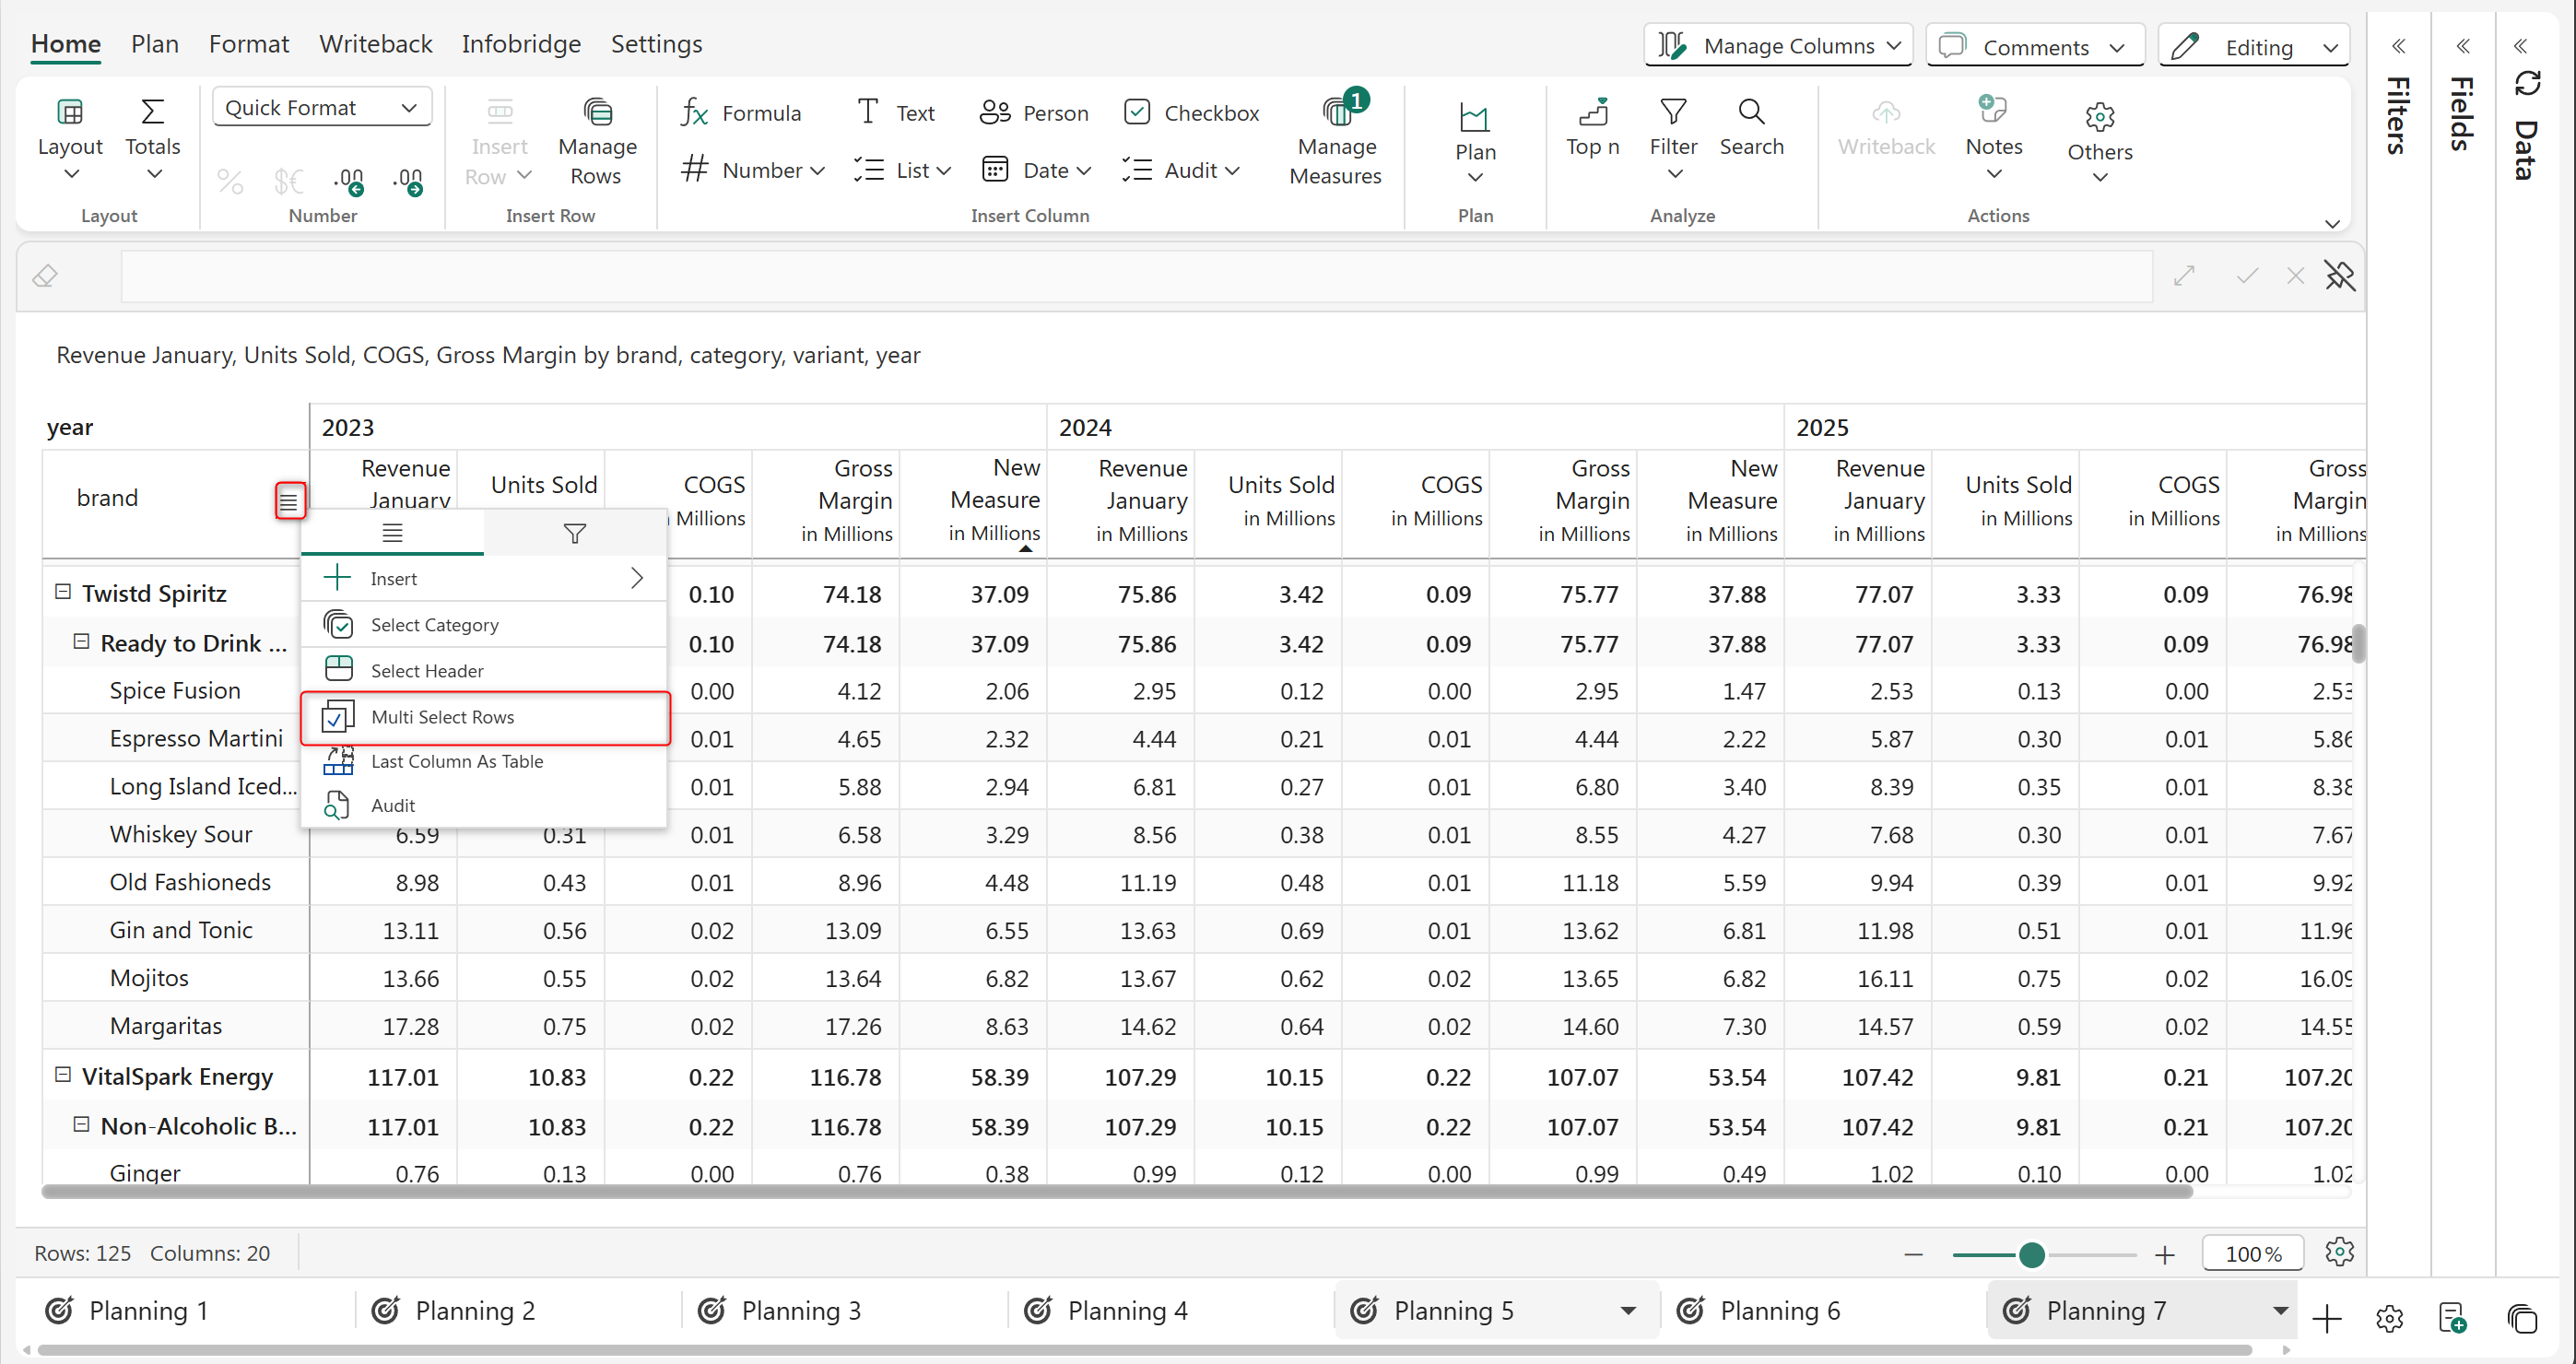The image size is (2576, 1364).
Task: Select Last Column As Table menu entry
Action: click(x=457, y=761)
